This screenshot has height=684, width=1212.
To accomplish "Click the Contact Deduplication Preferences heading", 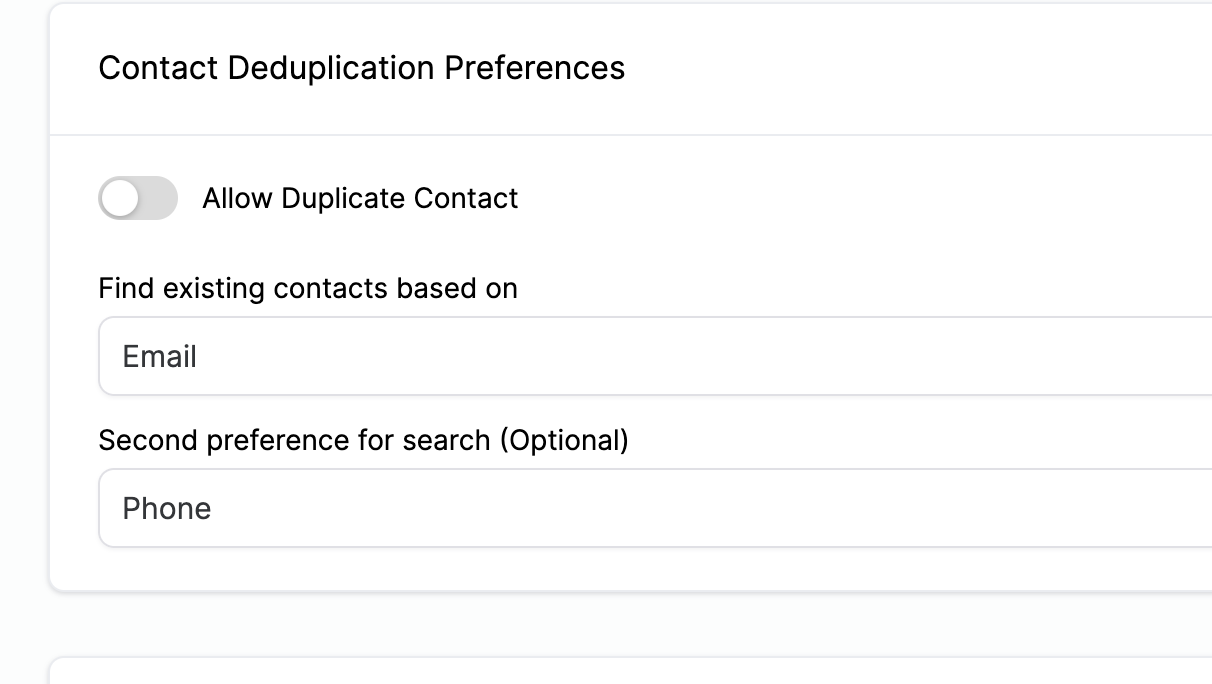I will (x=362, y=68).
